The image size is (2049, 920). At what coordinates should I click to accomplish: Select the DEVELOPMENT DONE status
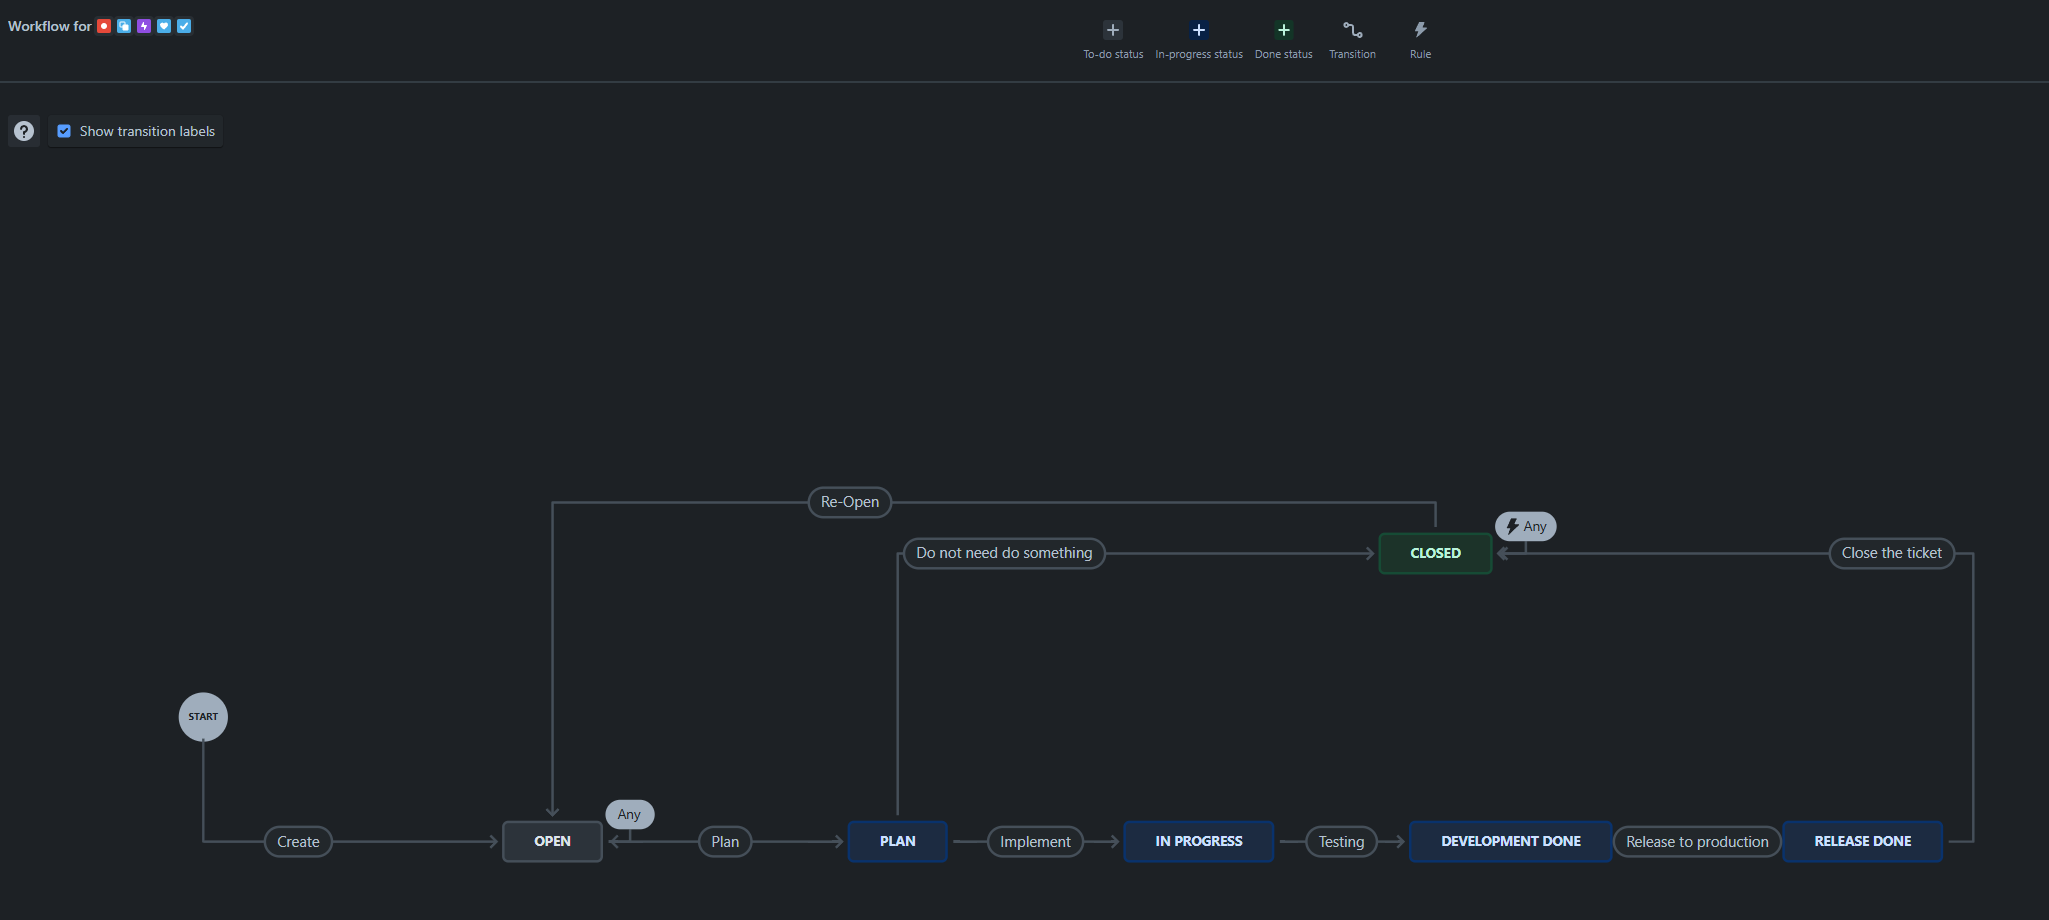click(1510, 841)
